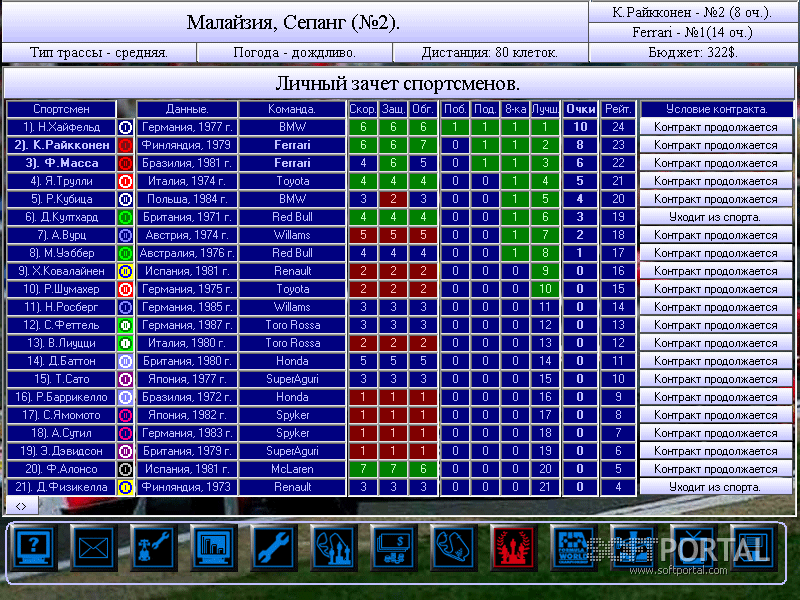This screenshot has width=800, height=600.
Task: Click the black McLaren badge beside Ф.Алонсо
Action: [126, 469]
